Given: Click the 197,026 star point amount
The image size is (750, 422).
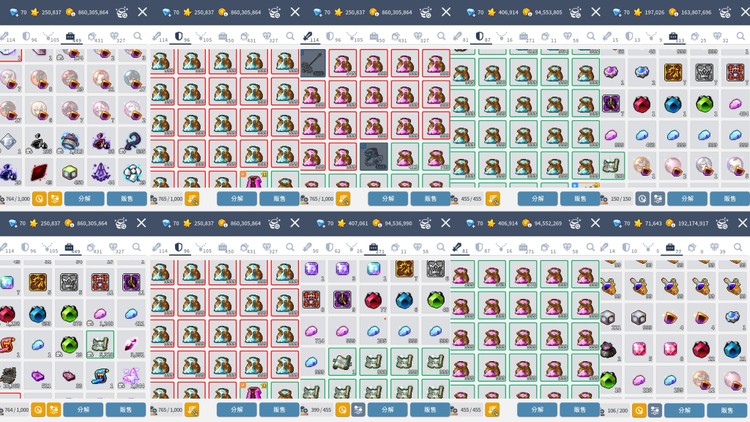Looking at the screenshot, I should point(654,12).
